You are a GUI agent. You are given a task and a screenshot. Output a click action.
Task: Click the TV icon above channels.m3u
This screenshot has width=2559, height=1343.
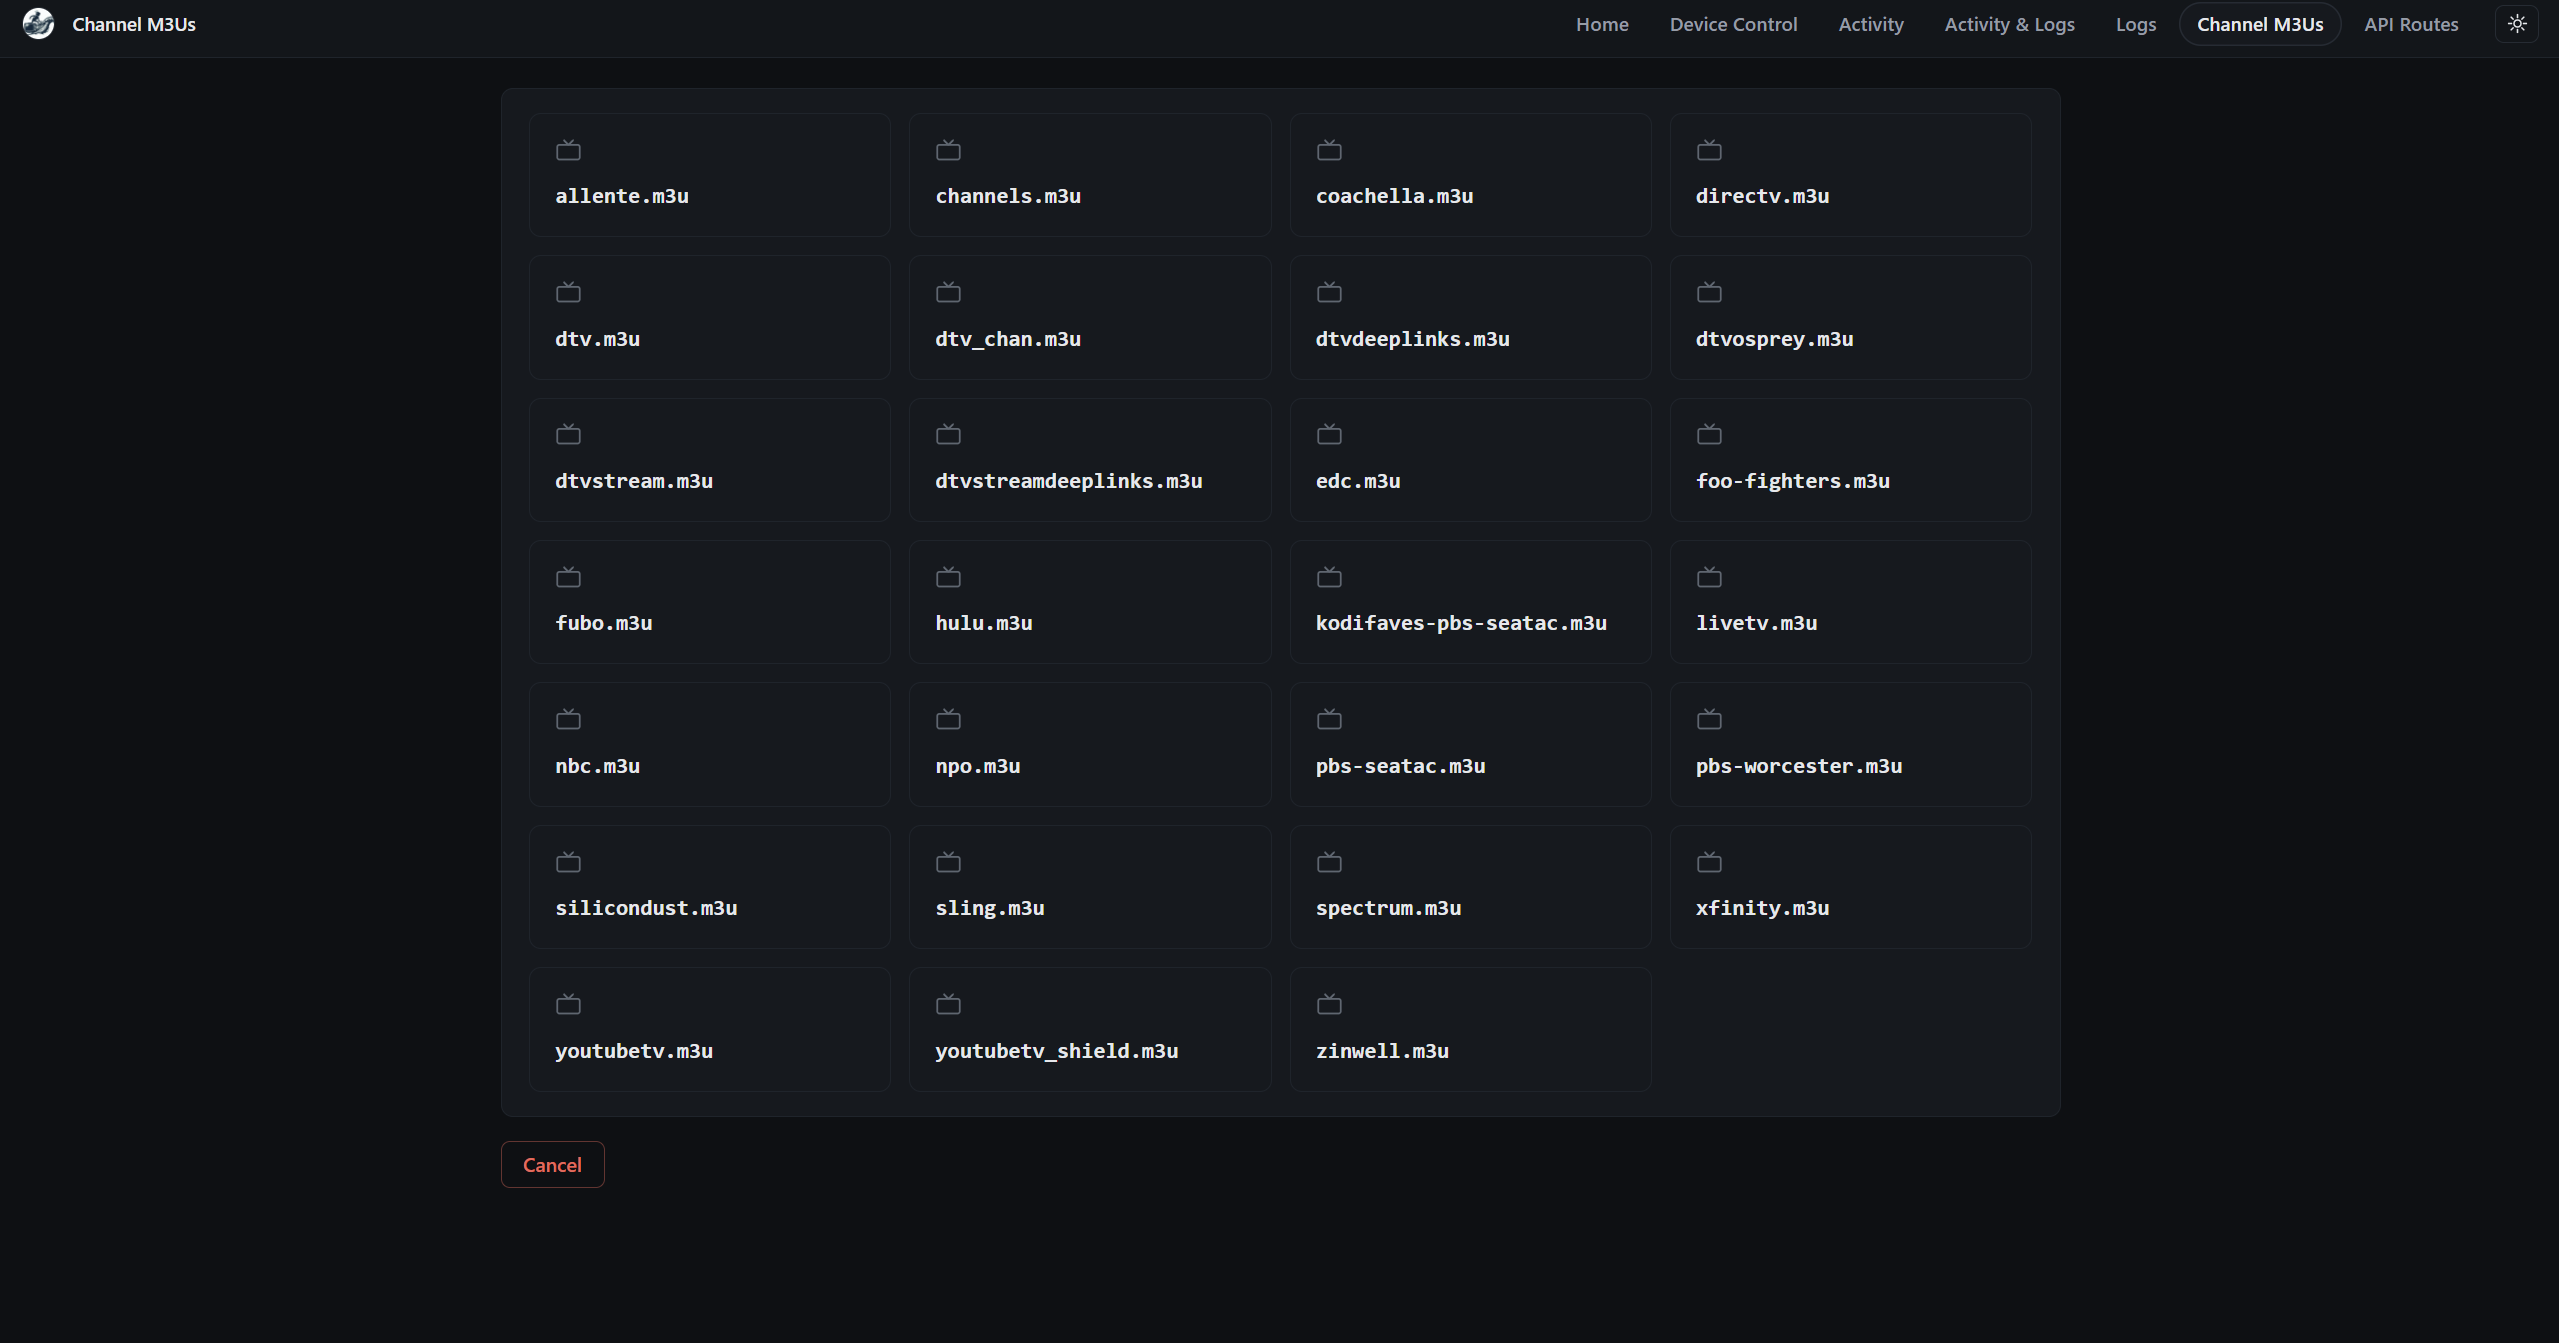point(948,150)
